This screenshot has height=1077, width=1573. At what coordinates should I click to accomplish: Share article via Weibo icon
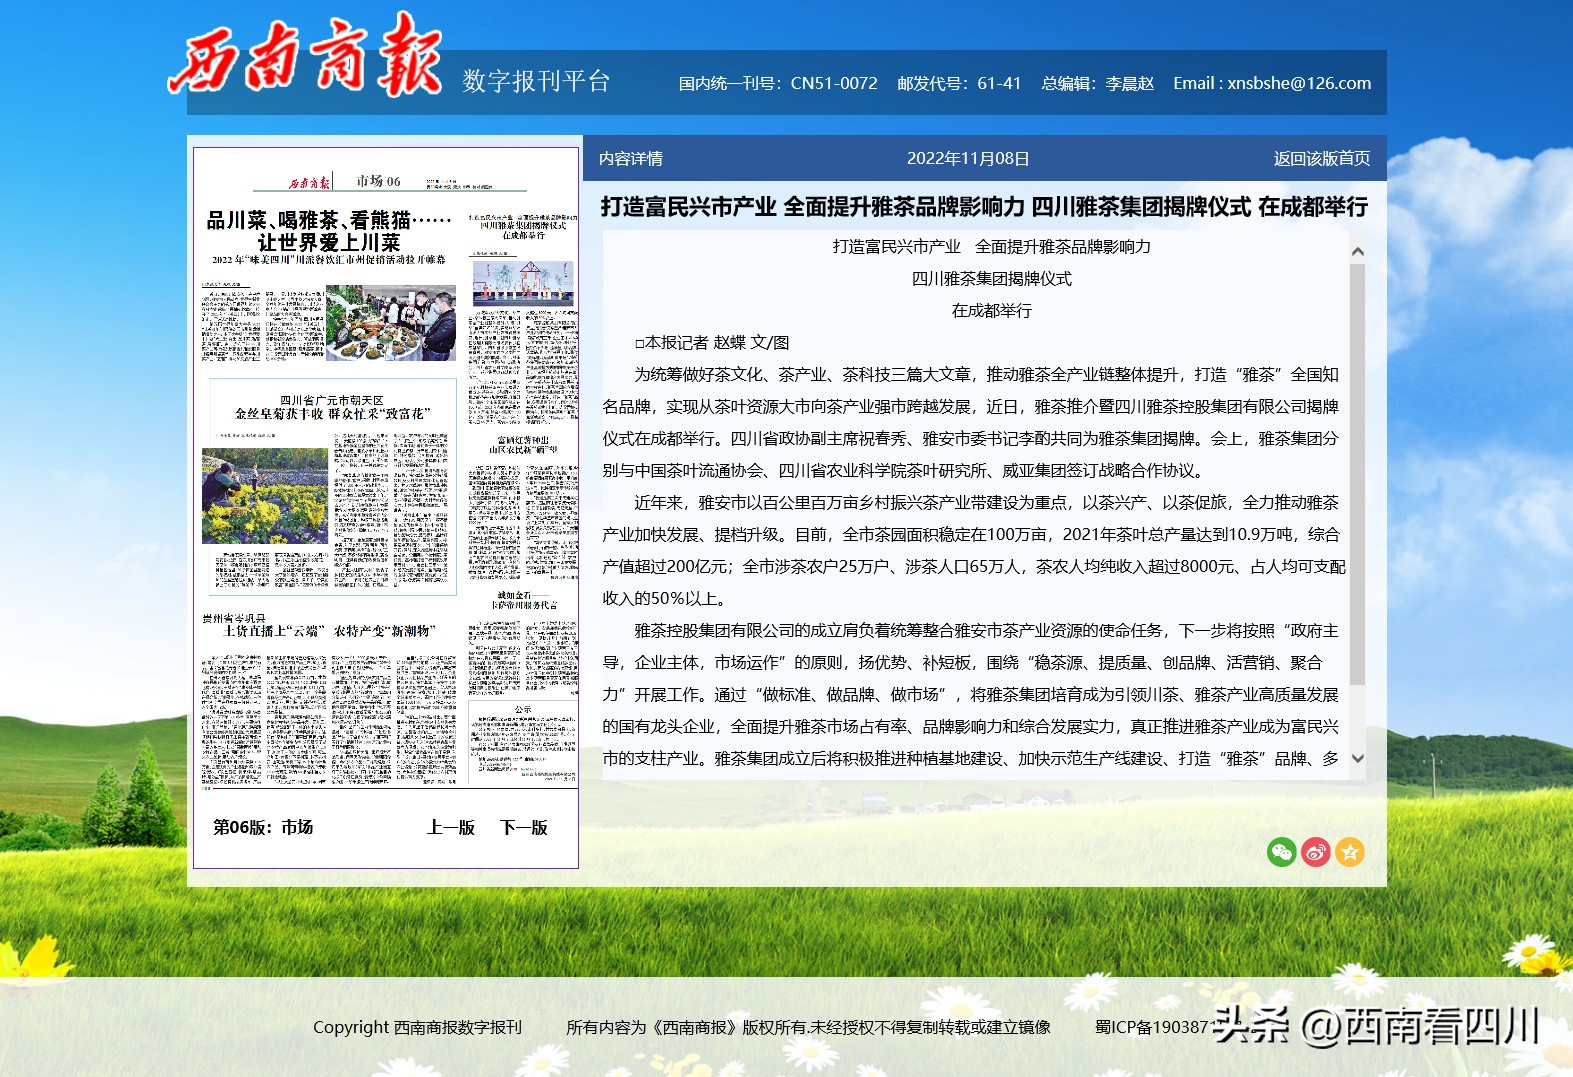click(1316, 852)
